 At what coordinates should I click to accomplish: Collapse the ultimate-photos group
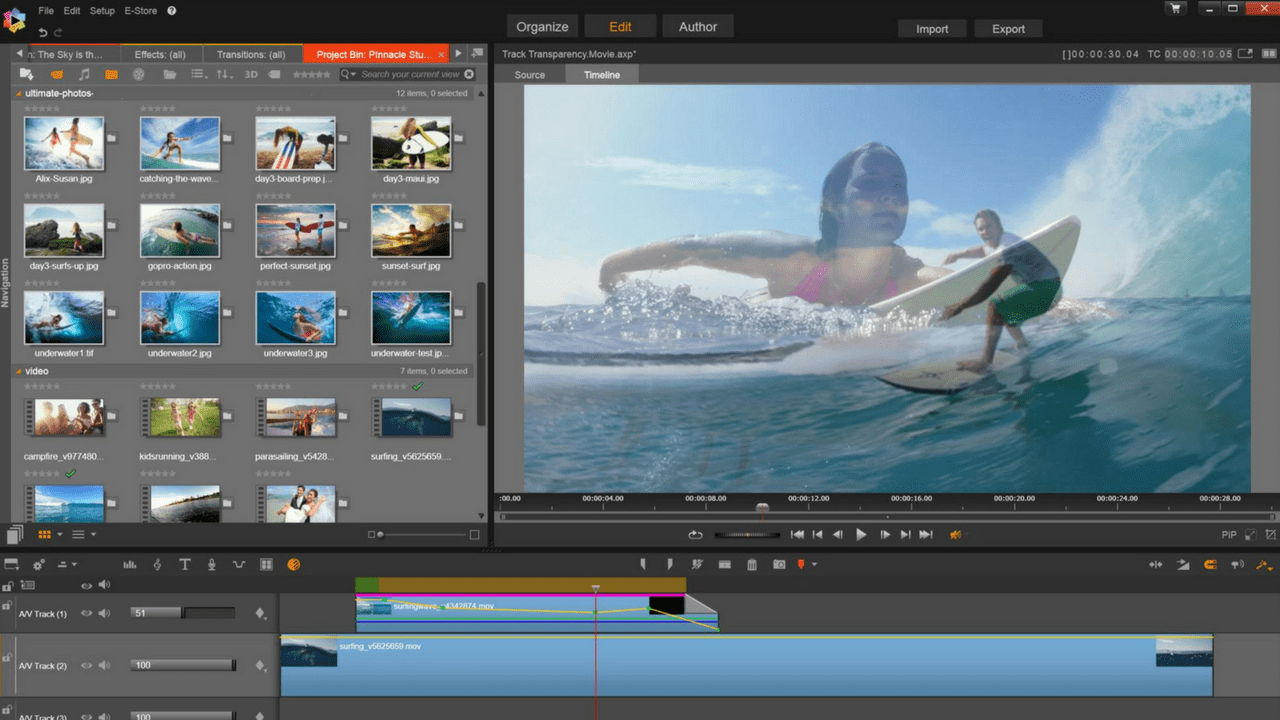coord(18,93)
